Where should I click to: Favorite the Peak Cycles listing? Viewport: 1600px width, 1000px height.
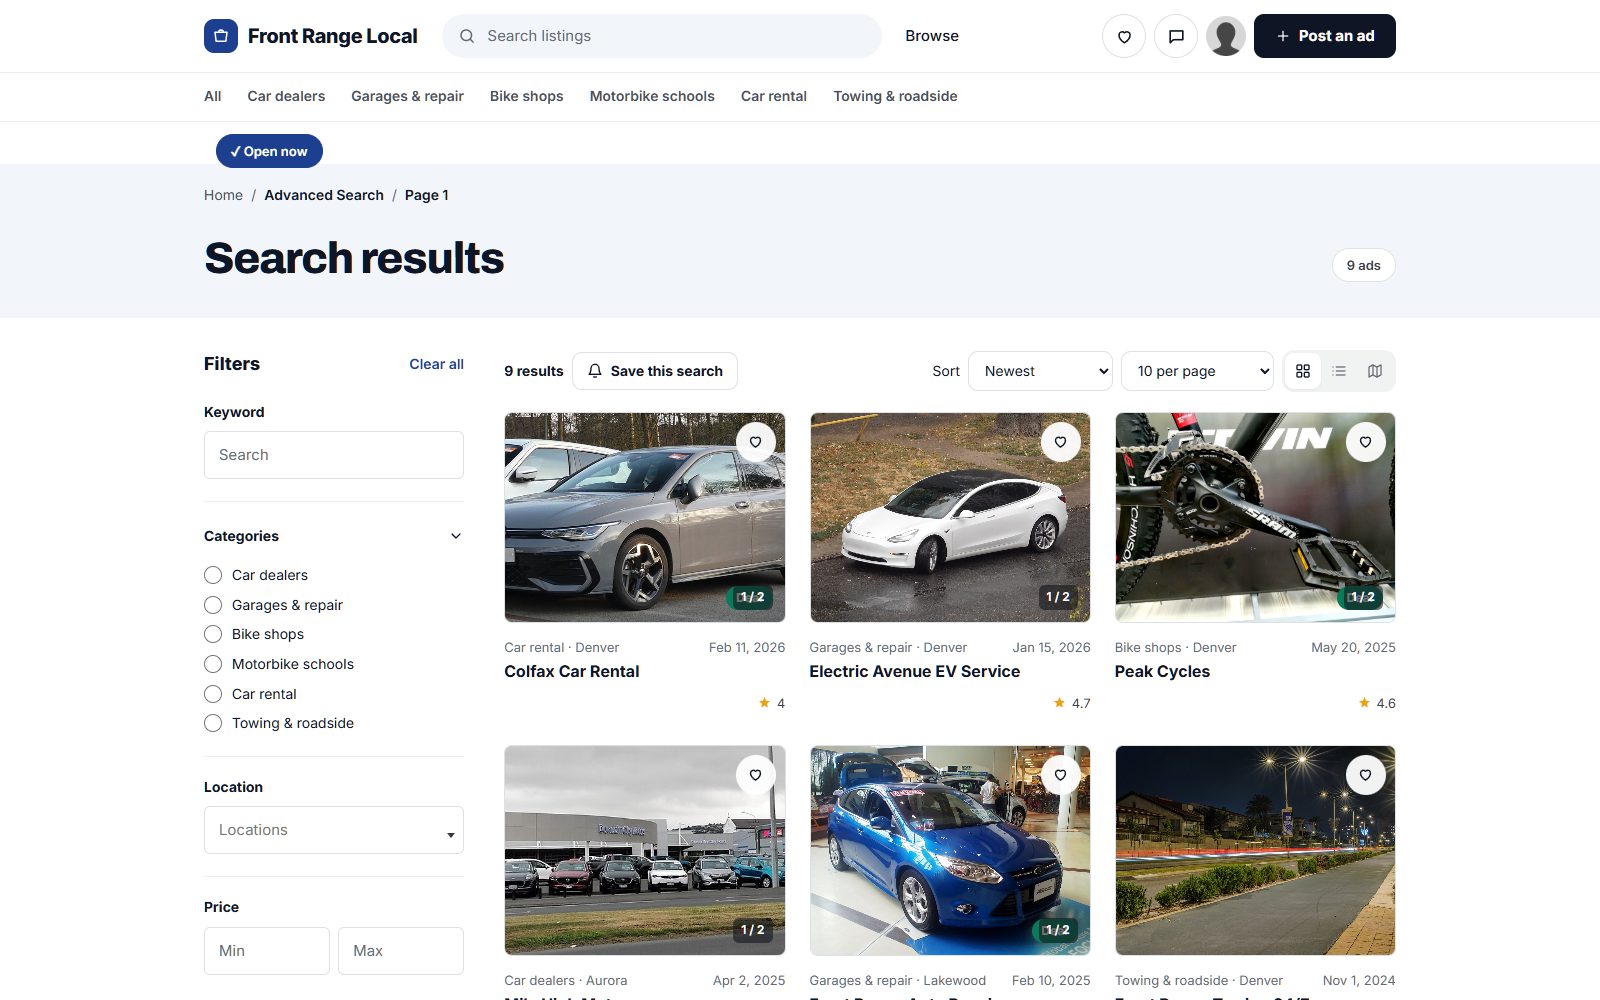coord(1366,442)
